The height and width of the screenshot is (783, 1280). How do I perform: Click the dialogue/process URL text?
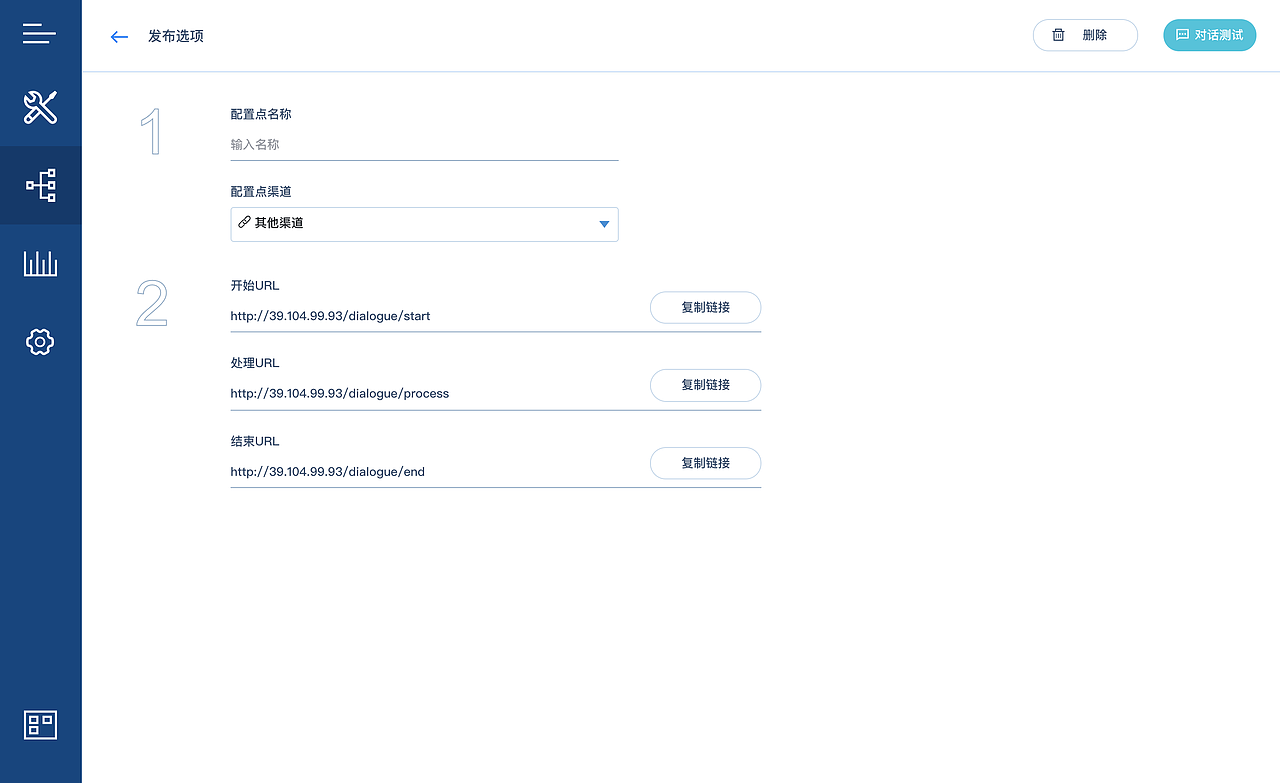[x=339, y=394]
